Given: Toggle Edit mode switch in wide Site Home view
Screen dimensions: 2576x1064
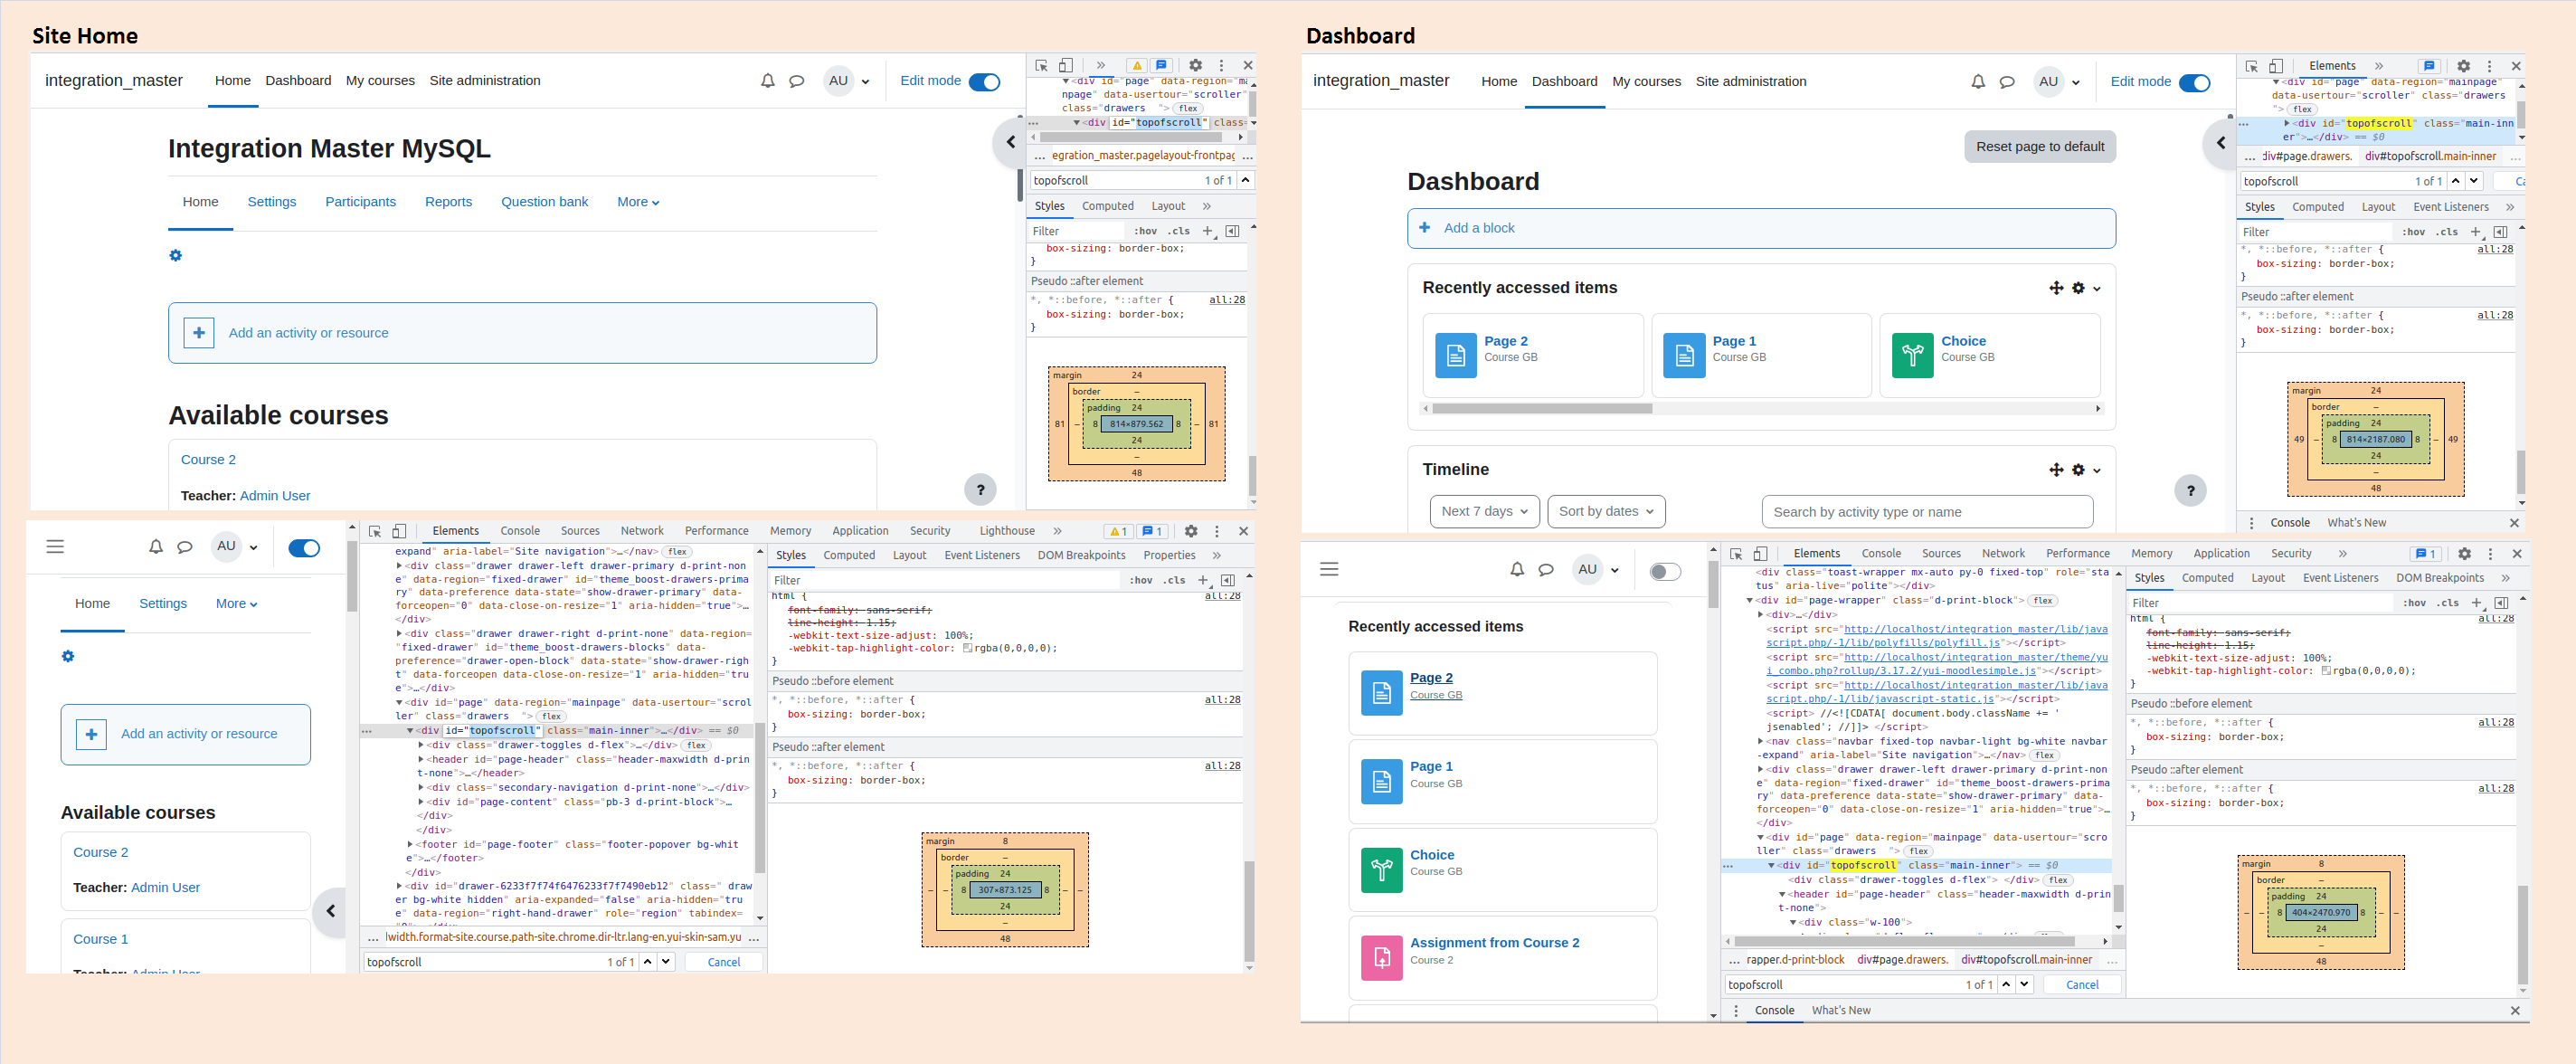Looking at the screenshot, I should click(984, 82).
